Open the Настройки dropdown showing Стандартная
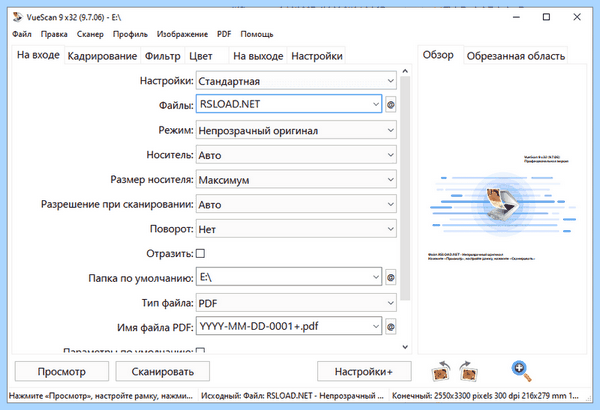600x410 pixels. 296,81
